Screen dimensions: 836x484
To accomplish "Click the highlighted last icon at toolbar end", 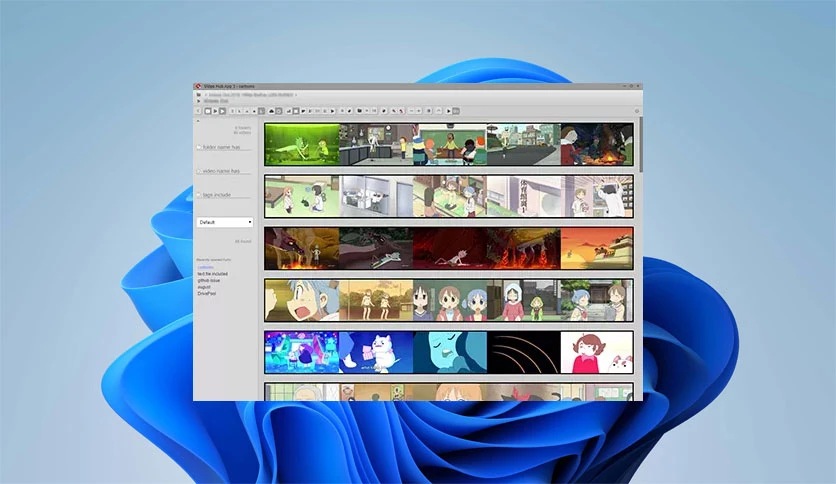I will click(x=456, y=111).
